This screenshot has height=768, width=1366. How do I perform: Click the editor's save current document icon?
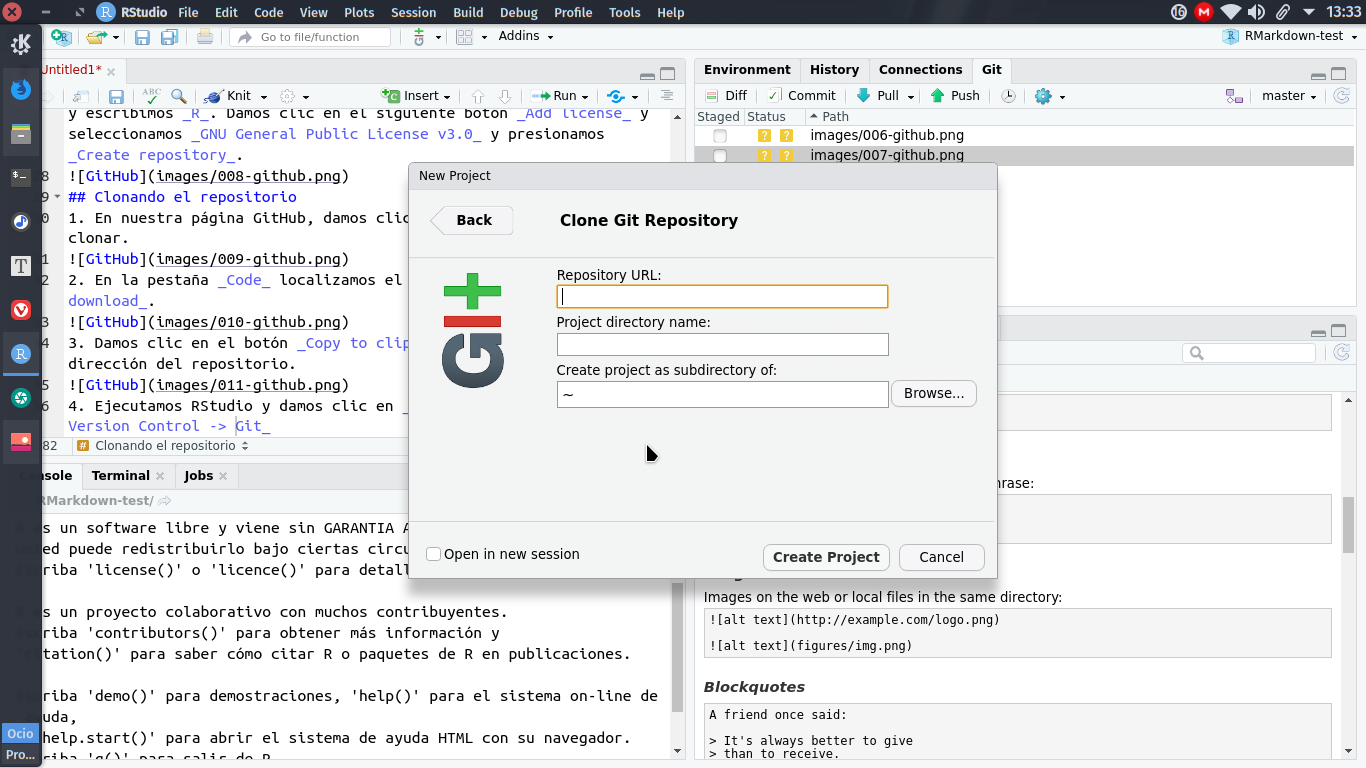[x=116, y=96]
